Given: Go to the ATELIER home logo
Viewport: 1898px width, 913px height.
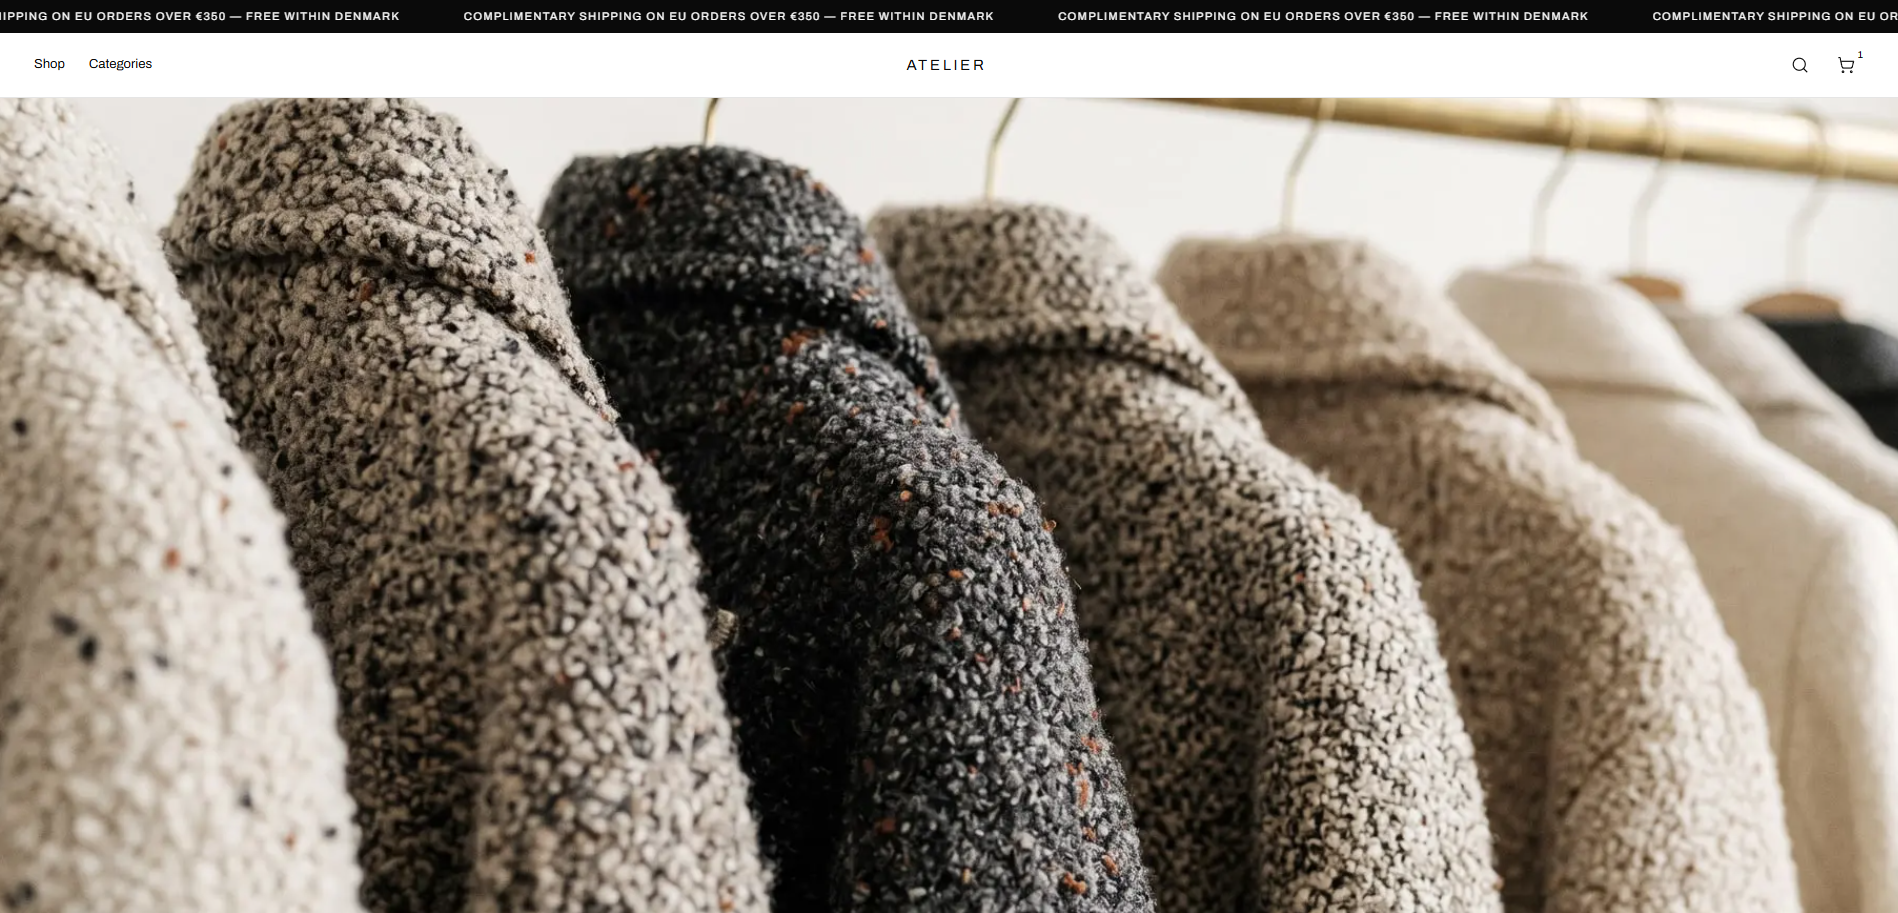Looking at the screenshot, I should coord(946,65).
